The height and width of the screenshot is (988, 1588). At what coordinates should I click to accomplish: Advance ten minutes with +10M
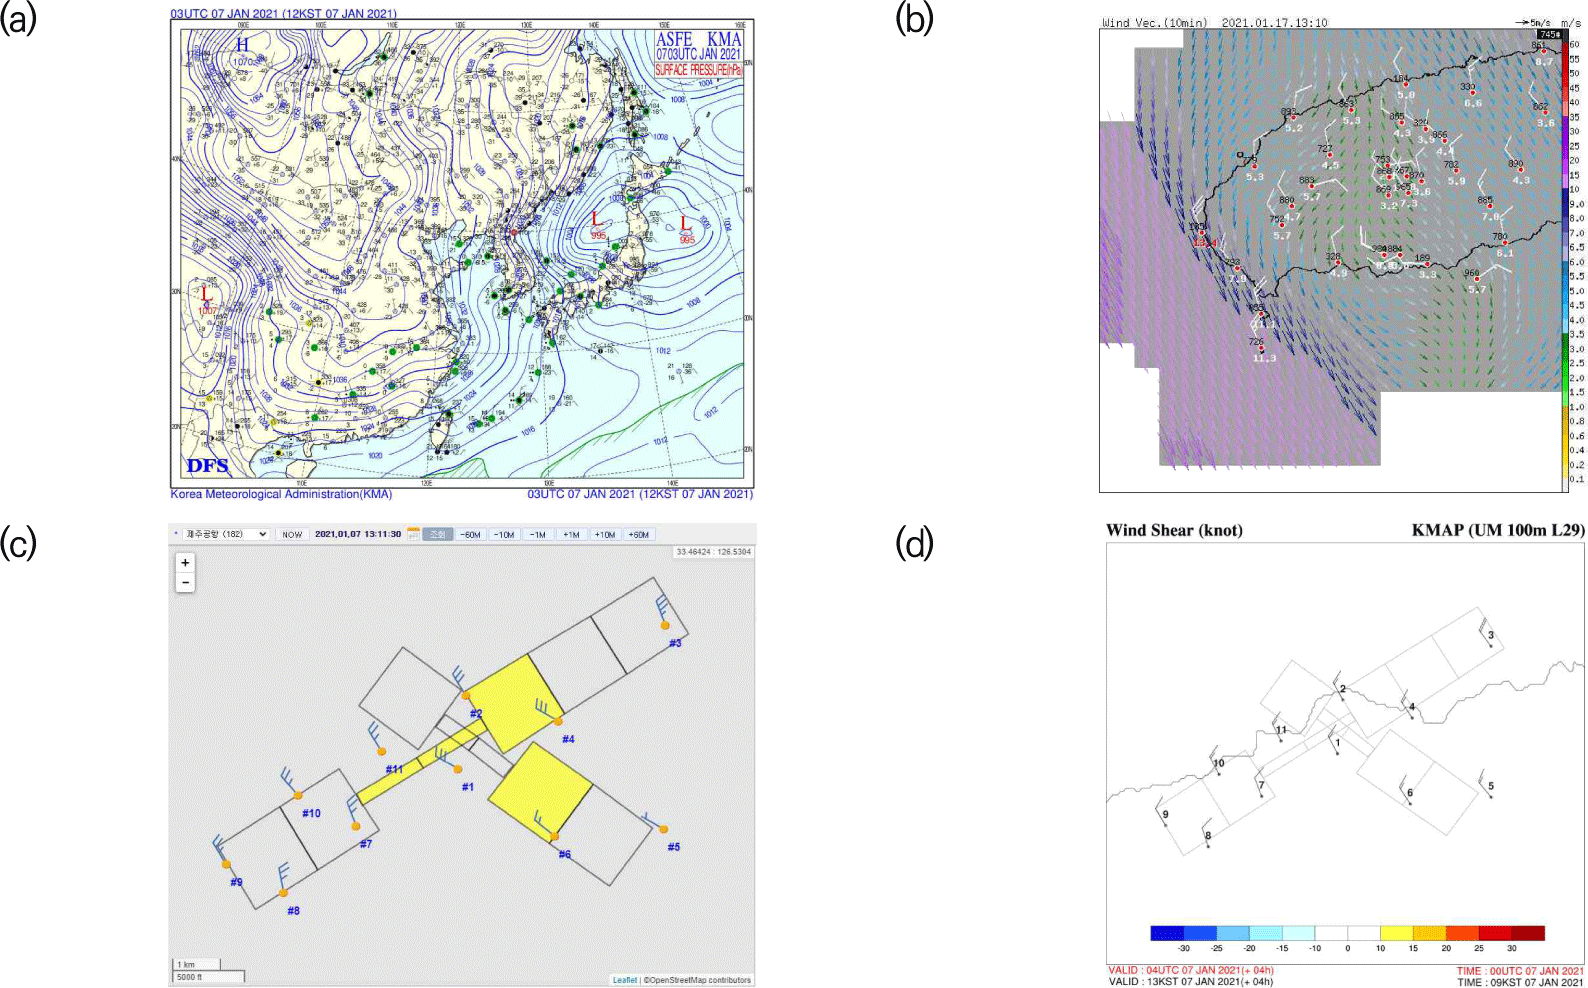(x=605, y=534)
